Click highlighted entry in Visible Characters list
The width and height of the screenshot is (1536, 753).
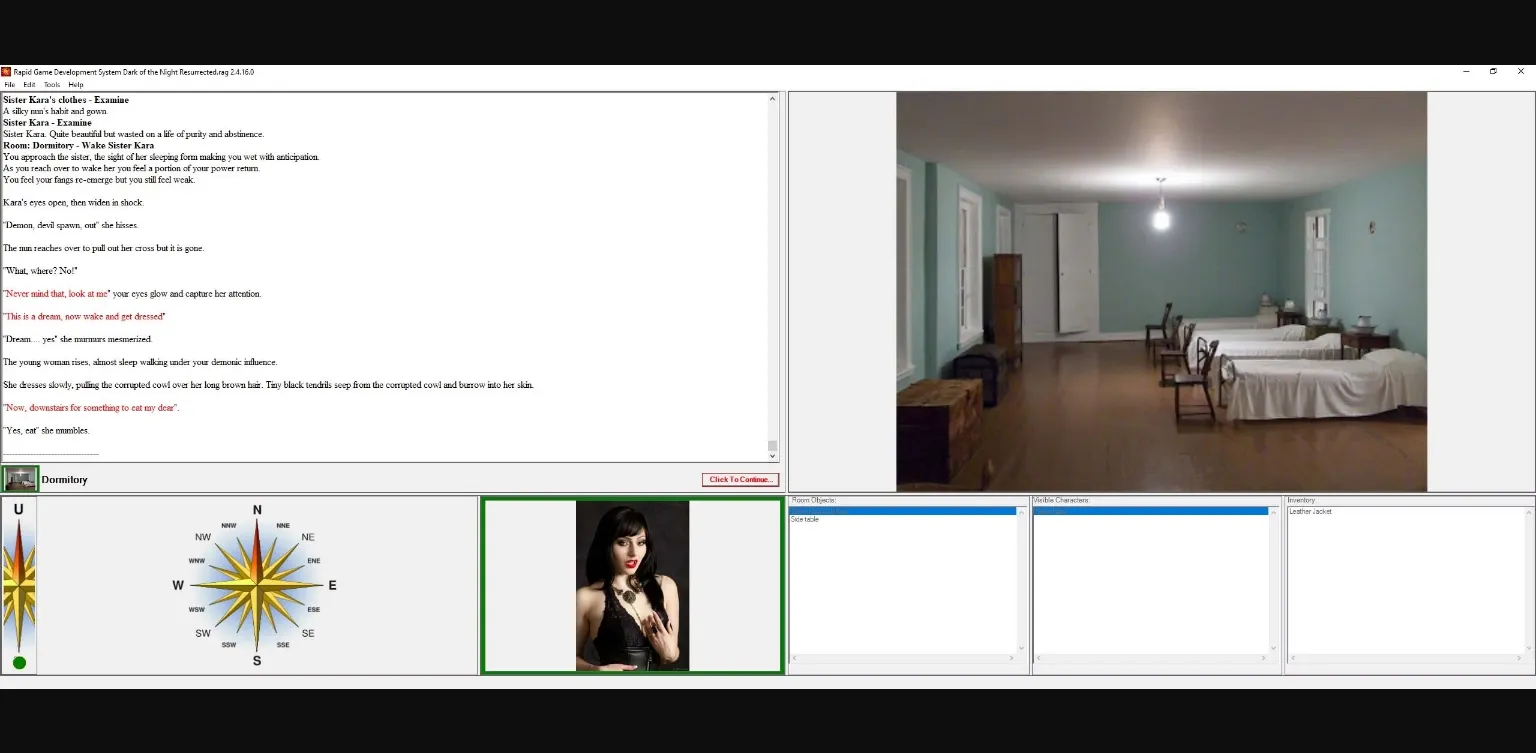coord(1150,511)
